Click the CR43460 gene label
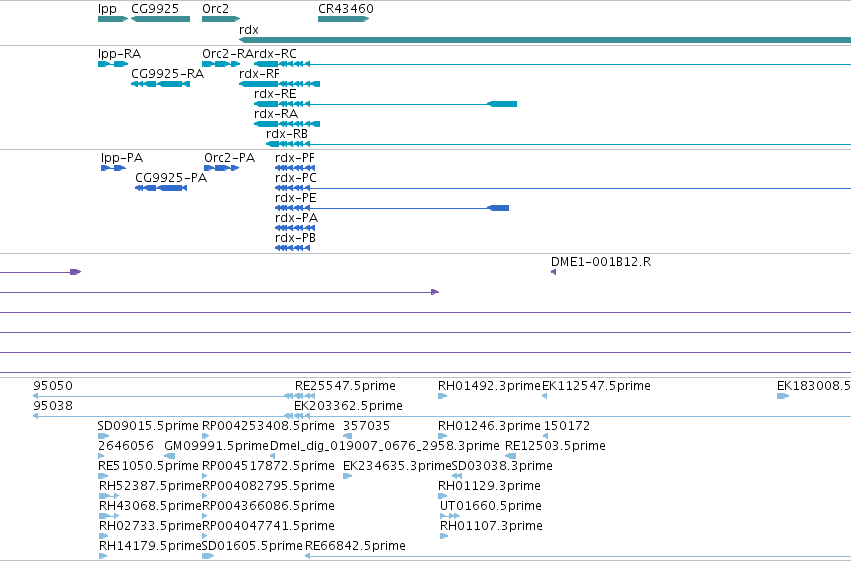The width and height of the screenshot is (851, 561). tap(346, 9)
